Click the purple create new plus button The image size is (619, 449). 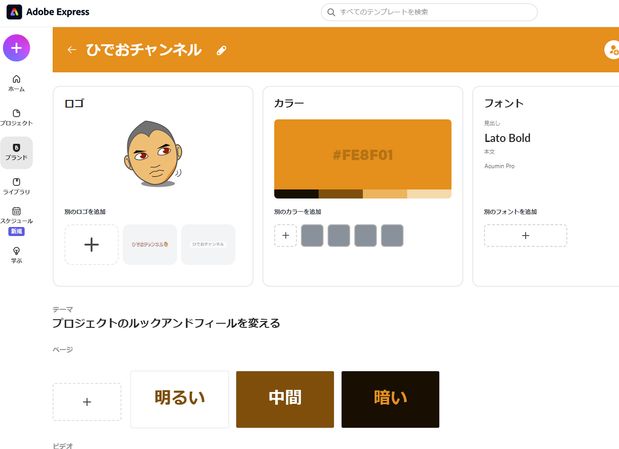16,48
